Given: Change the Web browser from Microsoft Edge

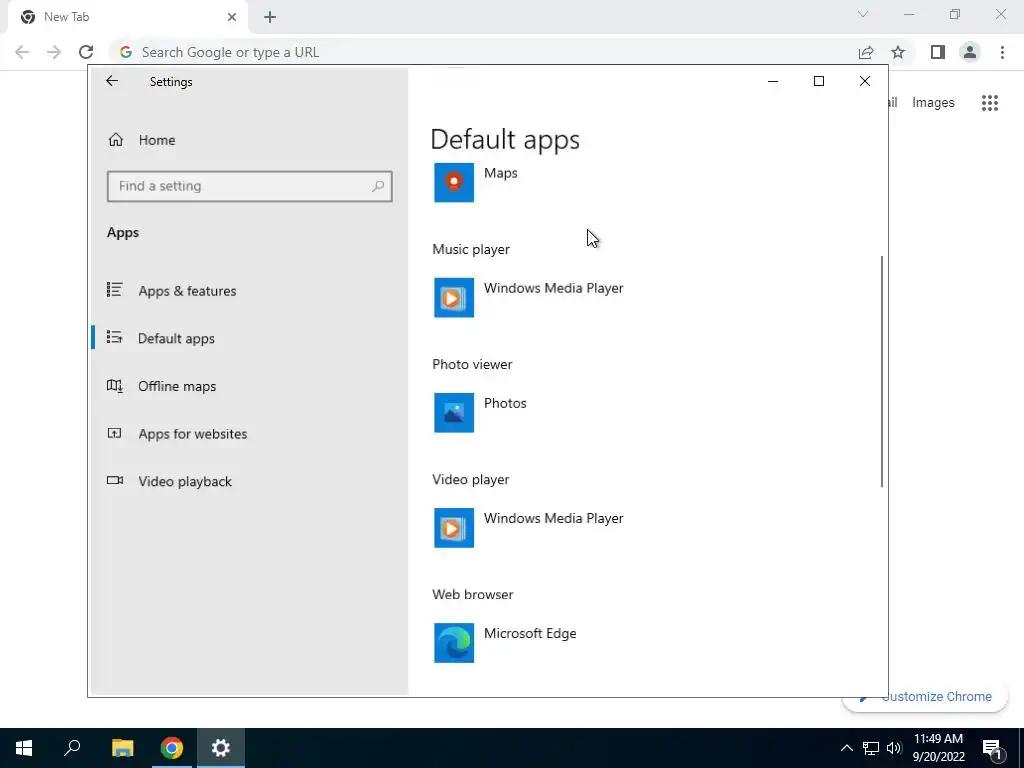Looking at the screenshot, I should pos(505,643).
